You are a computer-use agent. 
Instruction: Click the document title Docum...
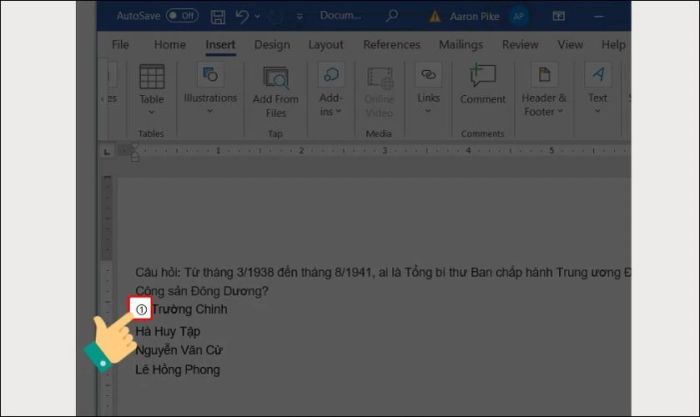[x=341, y=16]
